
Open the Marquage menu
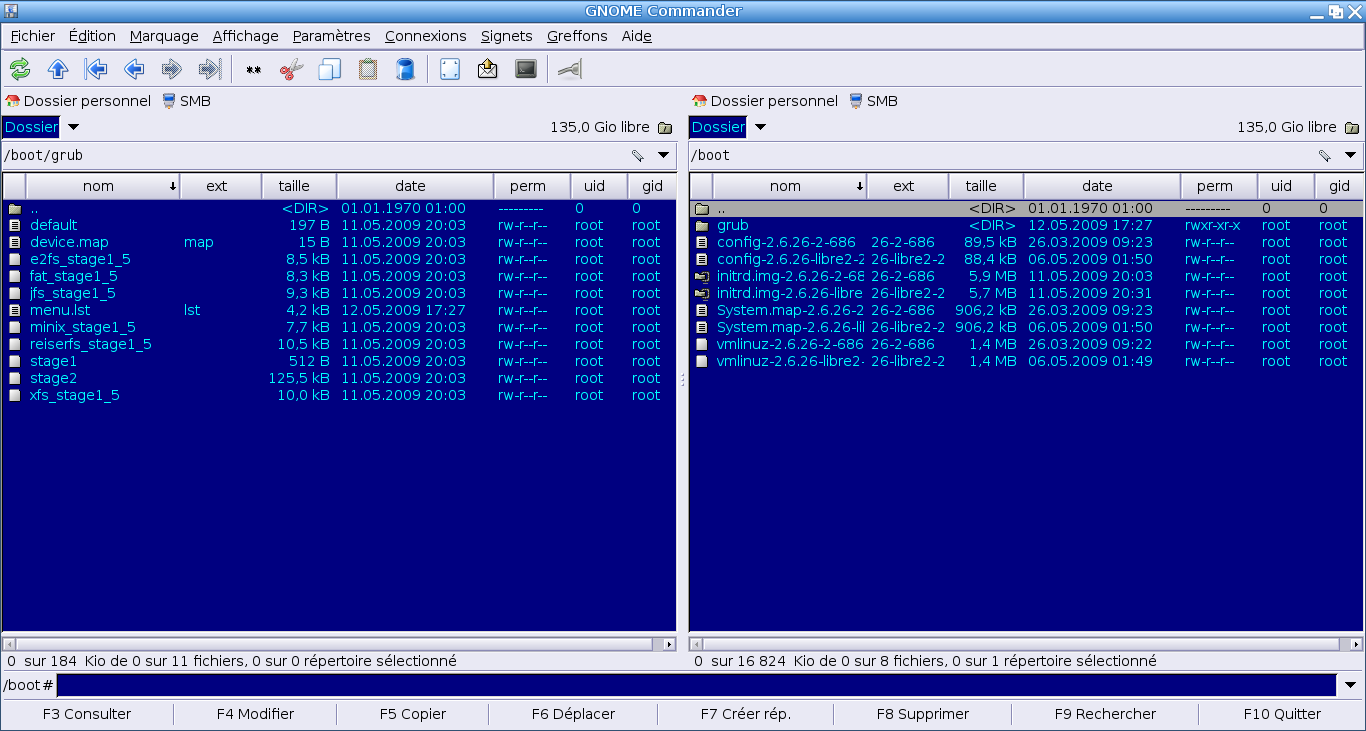coord(164,36)
